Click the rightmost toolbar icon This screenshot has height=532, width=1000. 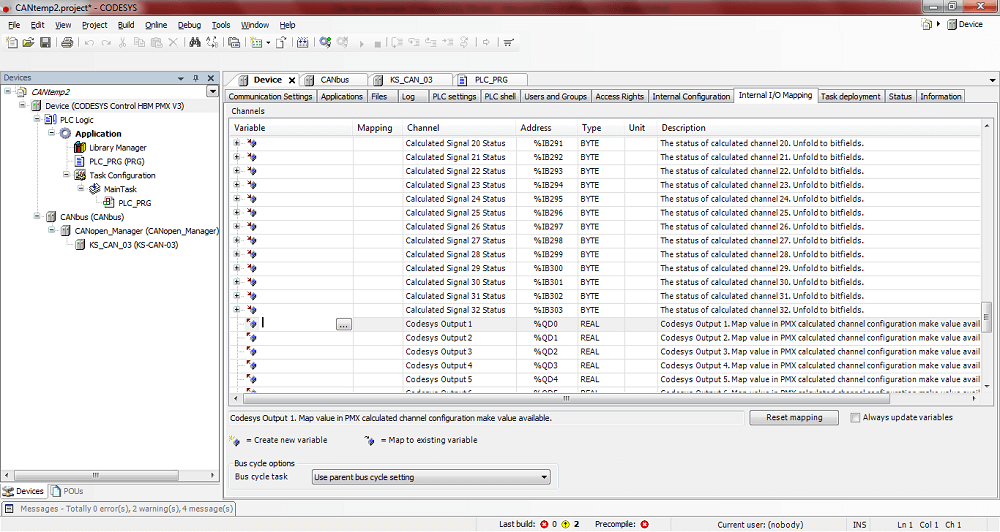click(508, 42)
